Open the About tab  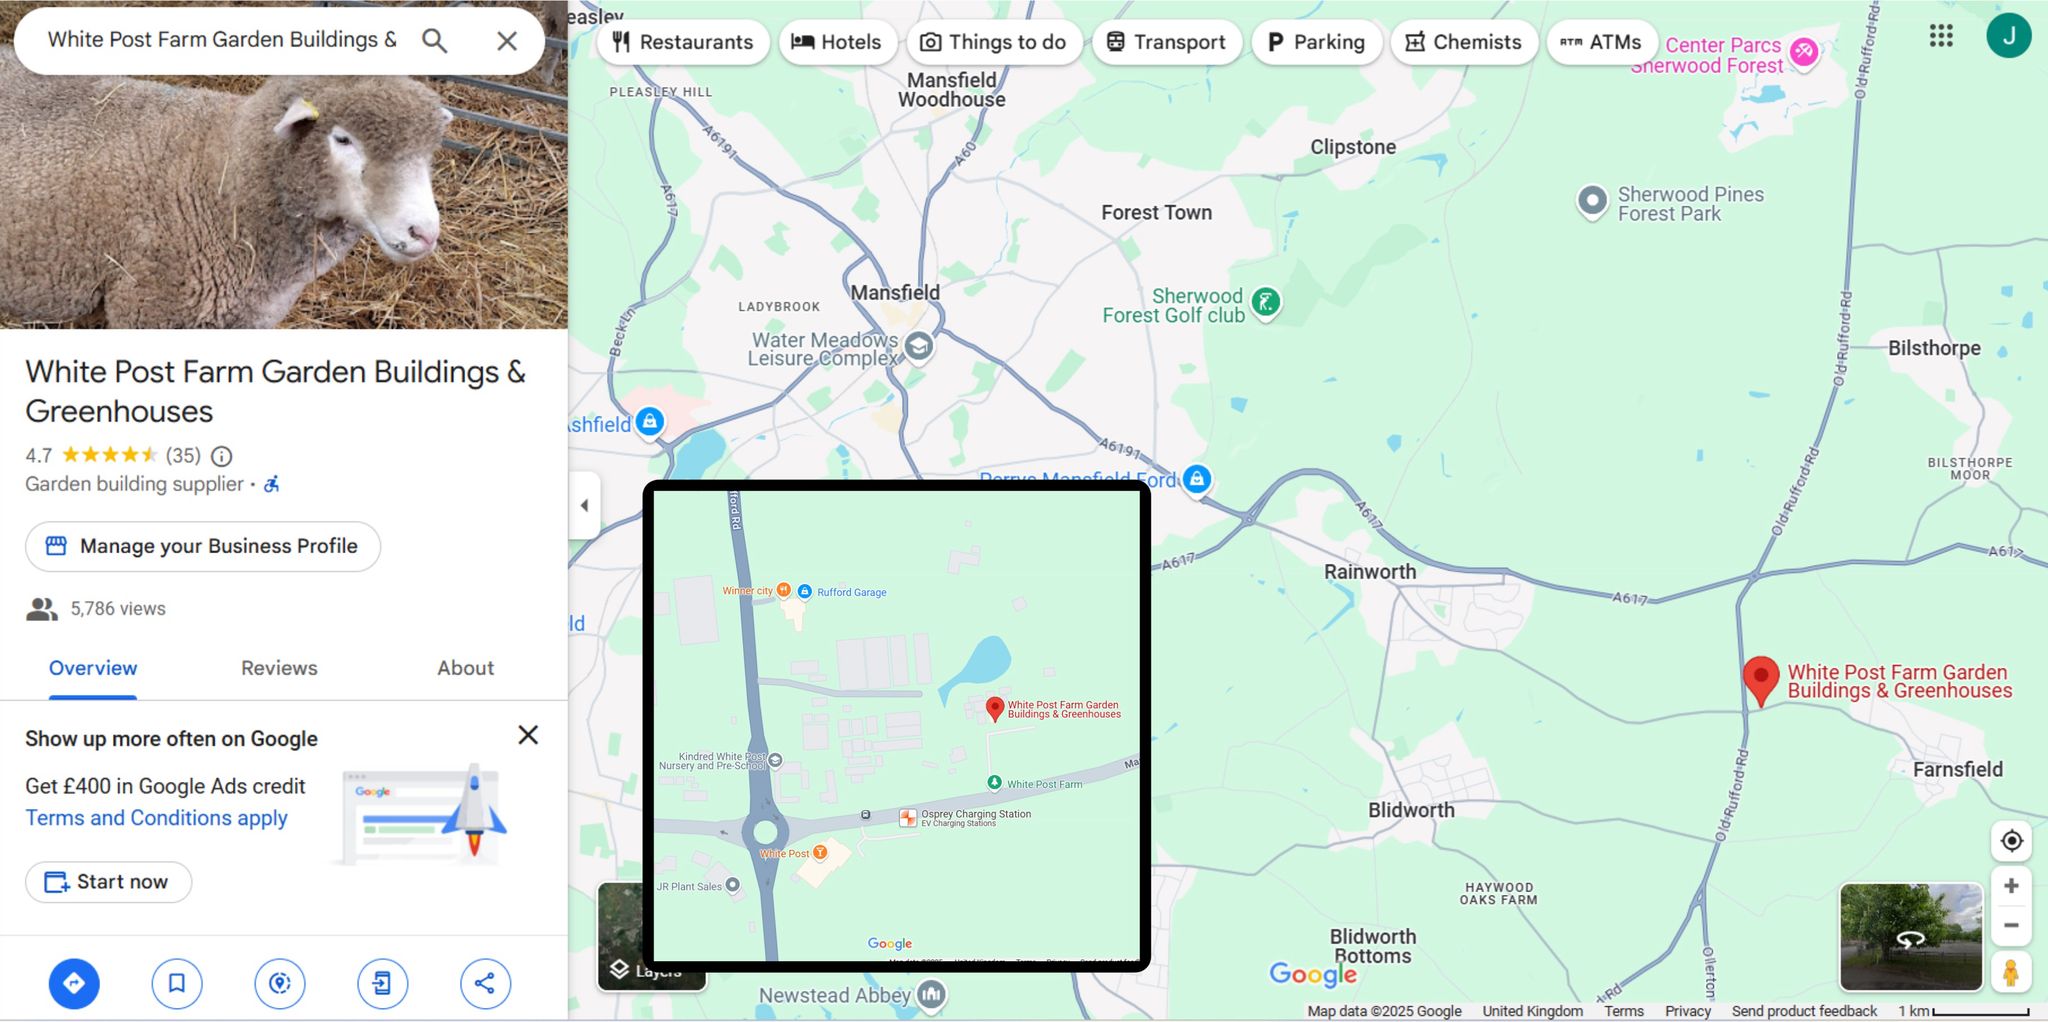[465, 668]
